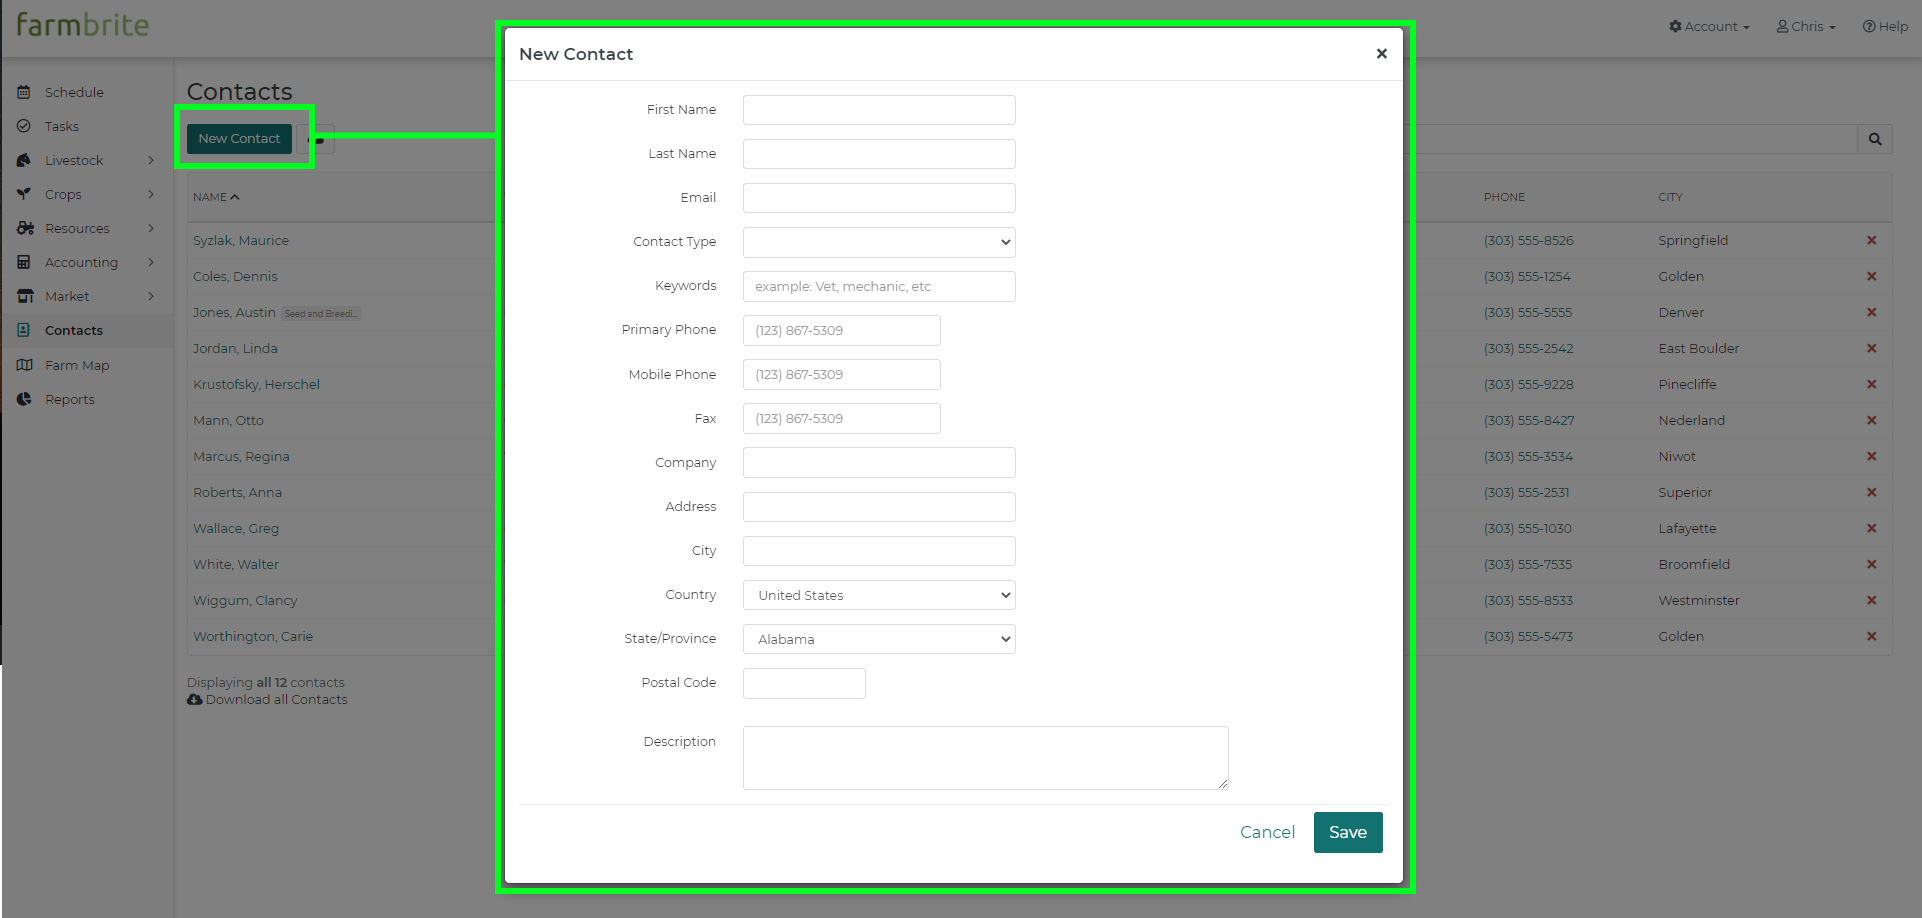Open the Contact Type dropdown

click(x=879, y=242)
